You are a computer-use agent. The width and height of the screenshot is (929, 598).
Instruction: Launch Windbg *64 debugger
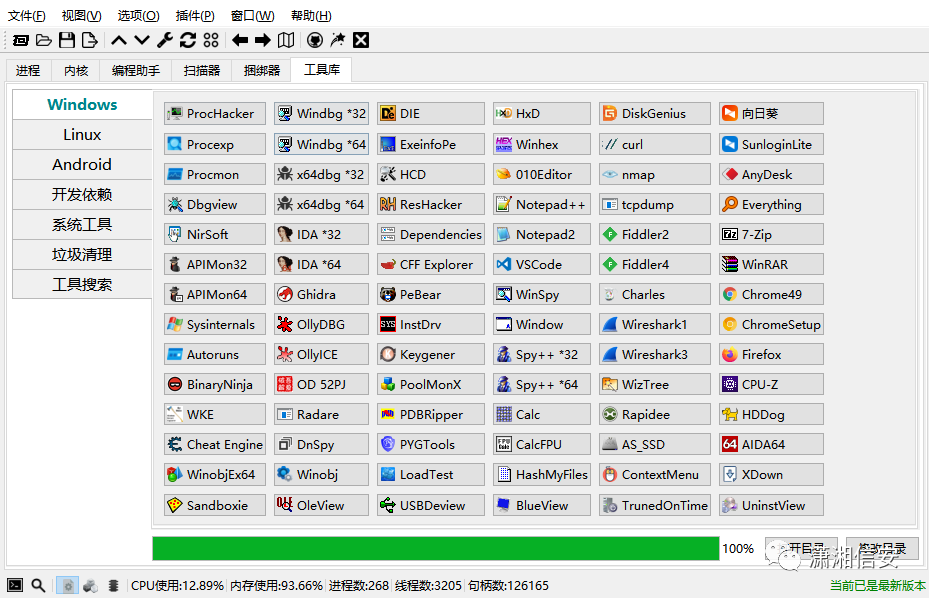[321, 144]
